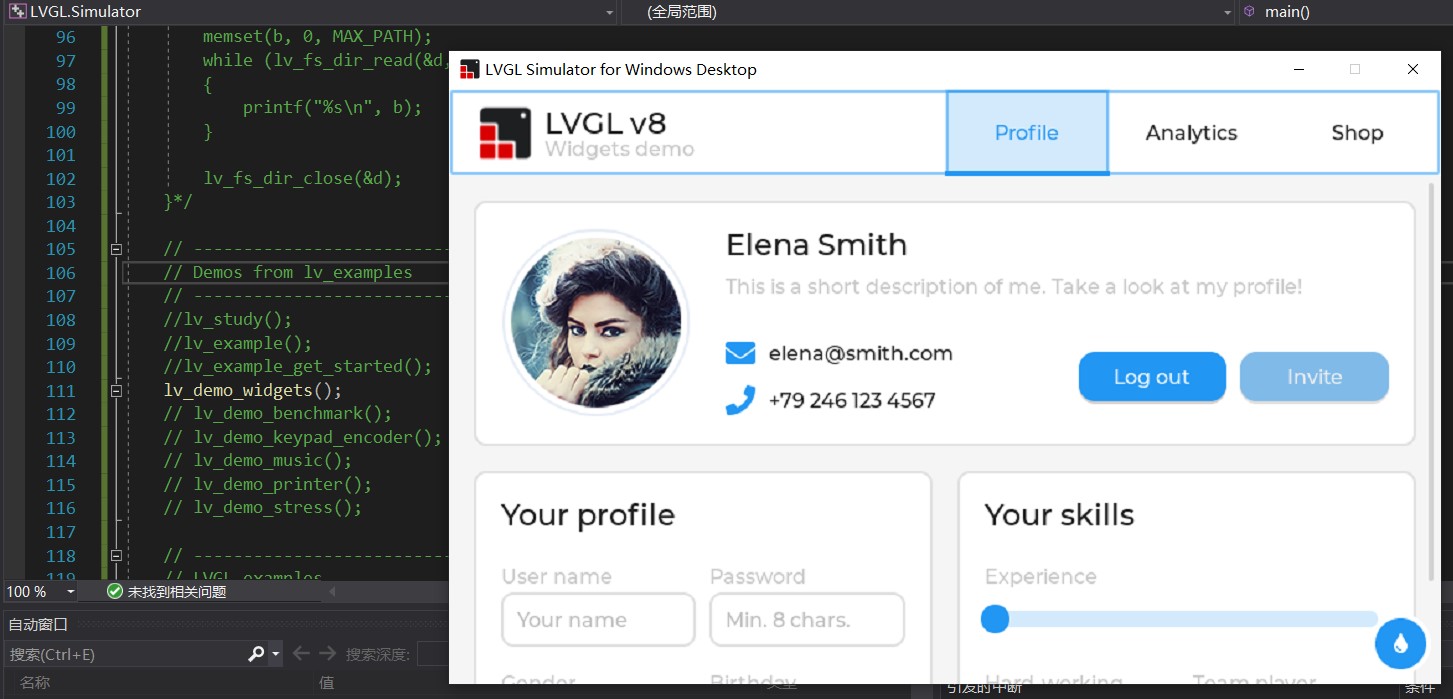
Task: Click the // lv_demo_benchmark(); line
Action: click(278, 413)
